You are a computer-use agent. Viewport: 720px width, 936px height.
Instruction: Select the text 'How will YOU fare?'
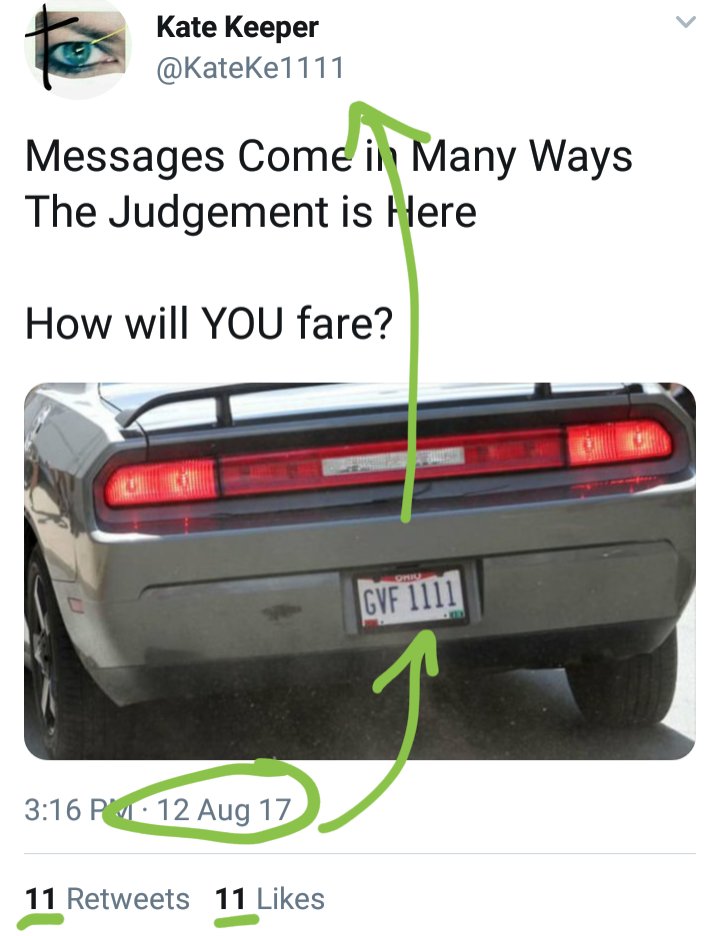(209, 324)
